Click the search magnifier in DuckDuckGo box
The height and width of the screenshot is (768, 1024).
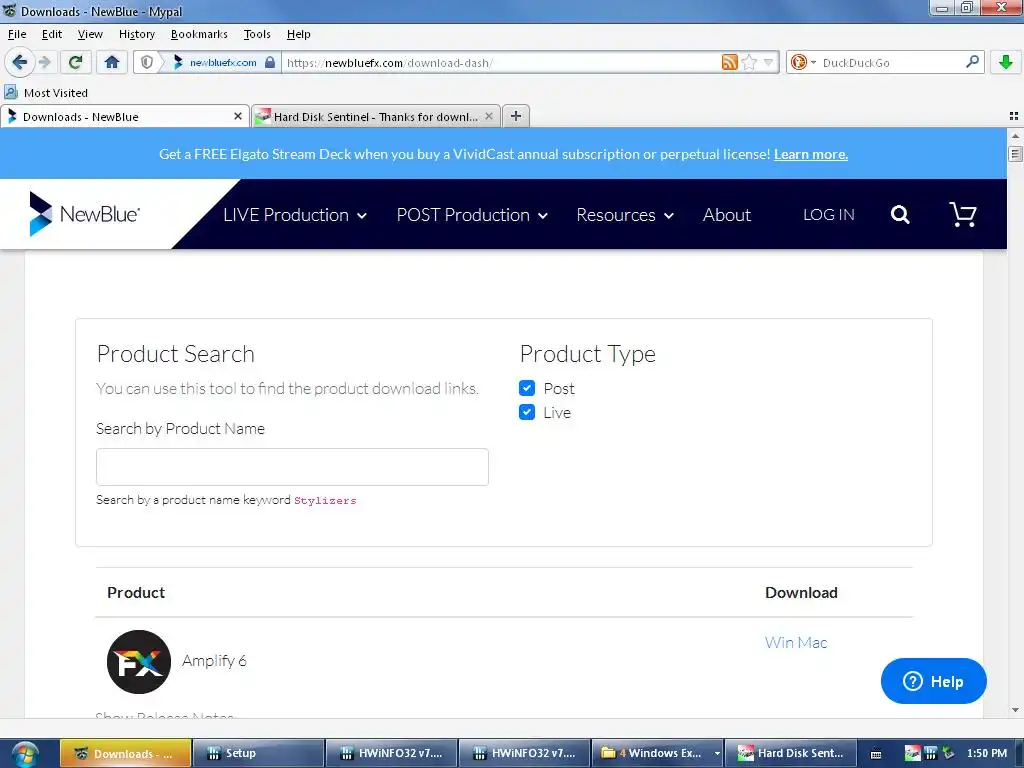(972, 62)
